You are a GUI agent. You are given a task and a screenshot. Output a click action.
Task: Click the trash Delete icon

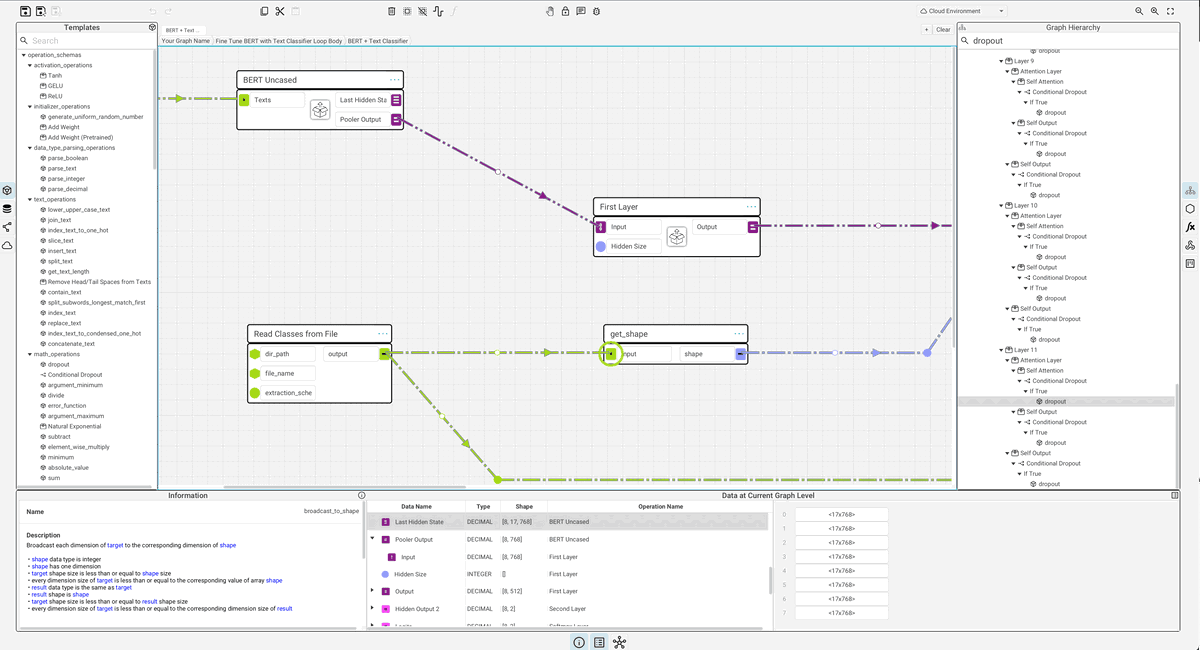[x=392, y=11]
